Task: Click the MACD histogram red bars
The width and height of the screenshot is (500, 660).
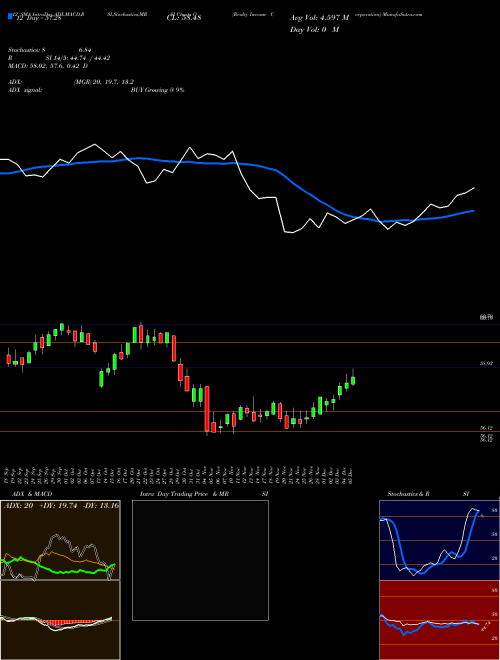Action: (x=69, y=623)
